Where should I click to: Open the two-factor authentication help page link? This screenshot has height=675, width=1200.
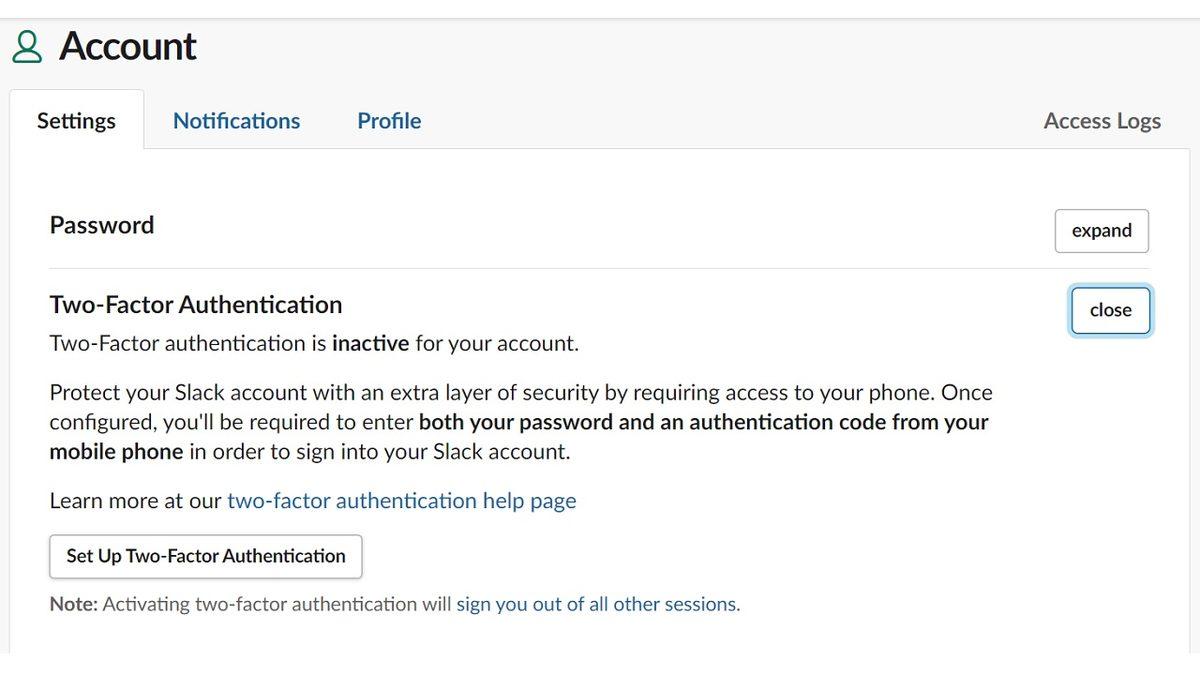pyautogui.click(x=401, y=501)
